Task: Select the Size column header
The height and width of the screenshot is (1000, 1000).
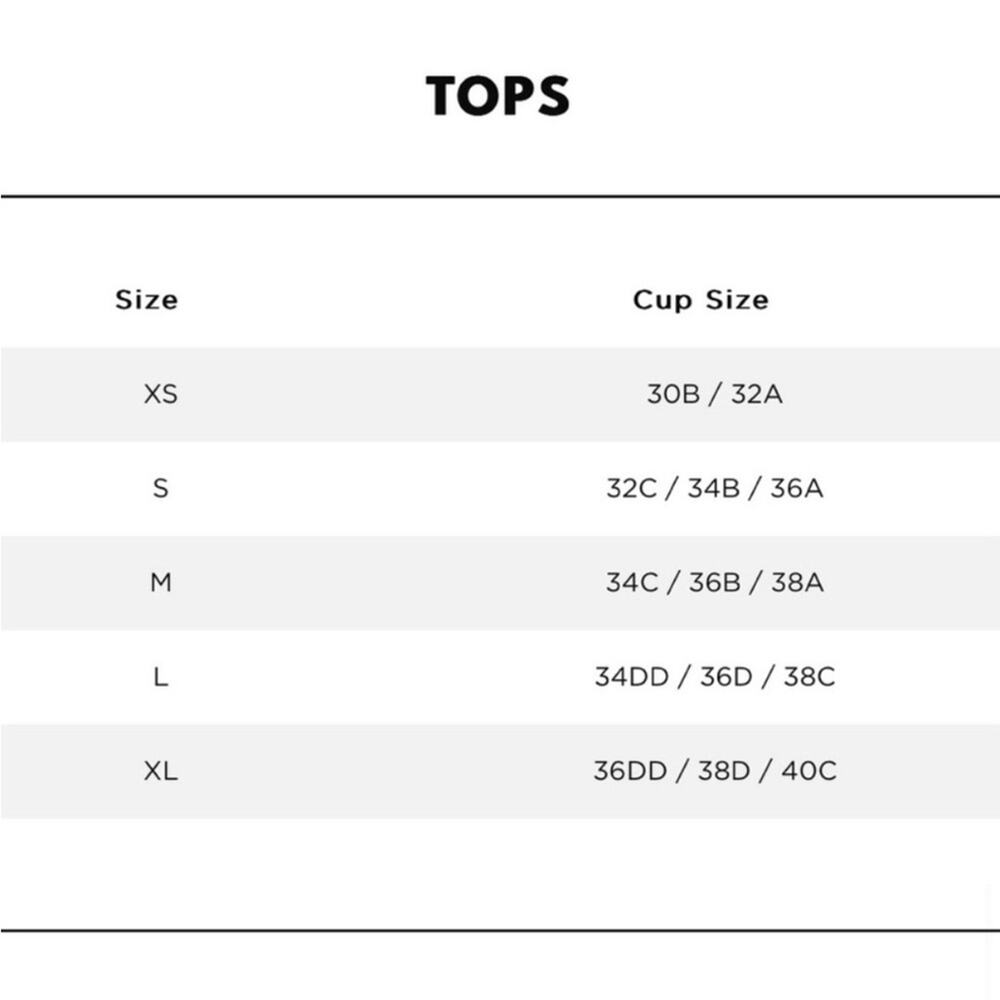Action: (147, 300)
